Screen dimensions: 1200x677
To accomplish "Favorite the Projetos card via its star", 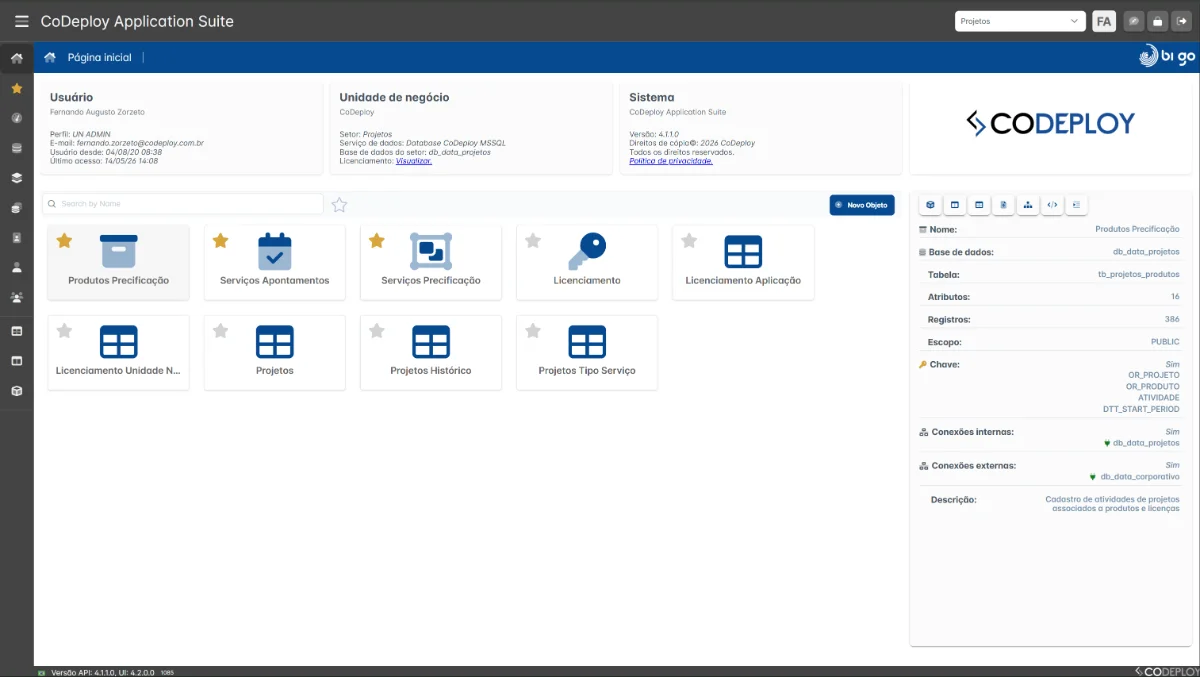I will 221,331.
